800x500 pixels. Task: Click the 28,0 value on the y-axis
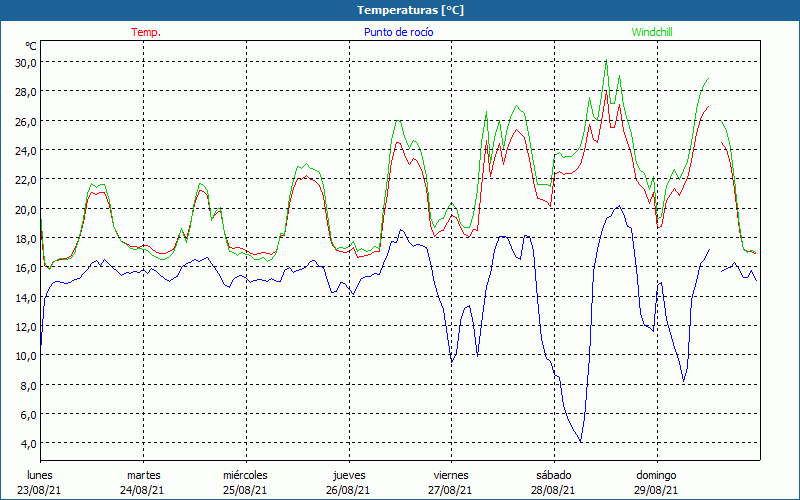(26, 92)
